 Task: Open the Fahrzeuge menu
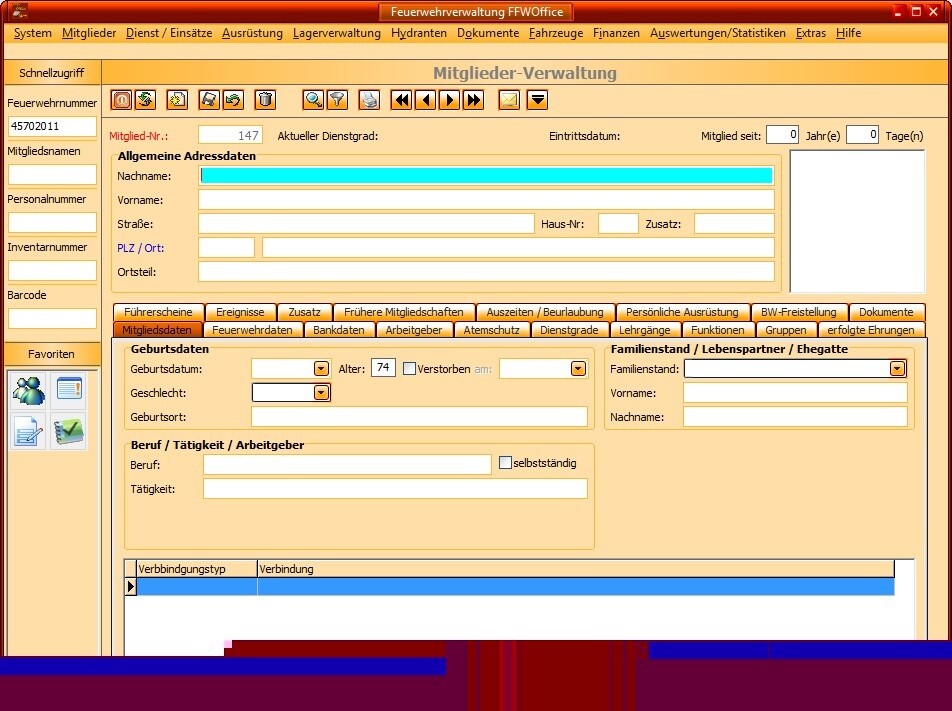(556, 33)
